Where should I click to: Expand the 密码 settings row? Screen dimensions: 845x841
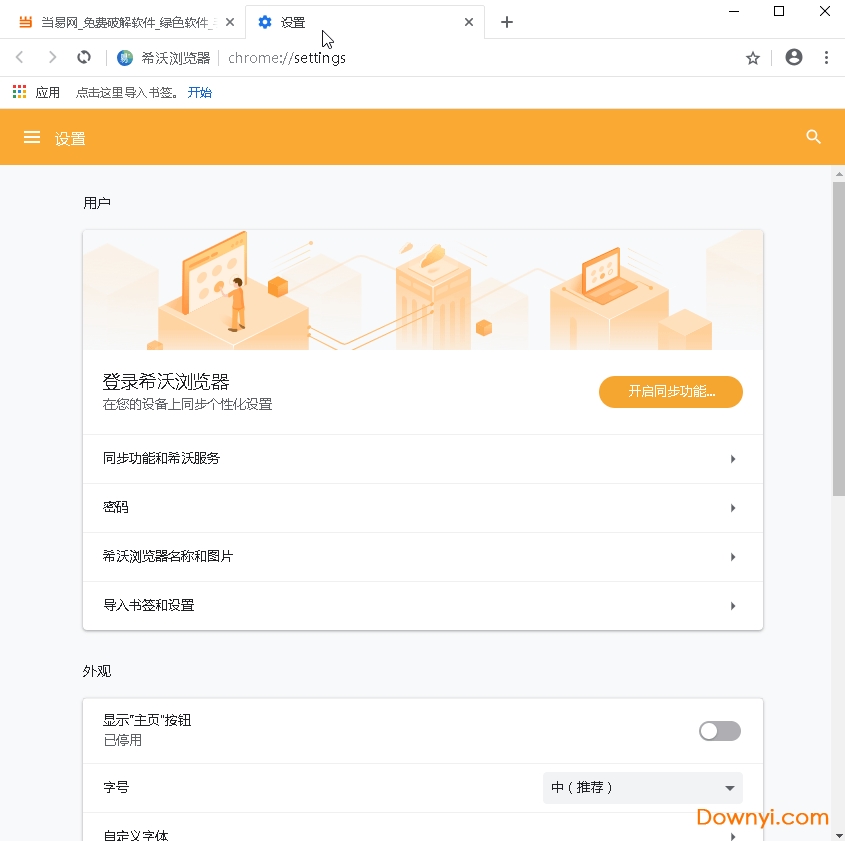coord(422,507)
